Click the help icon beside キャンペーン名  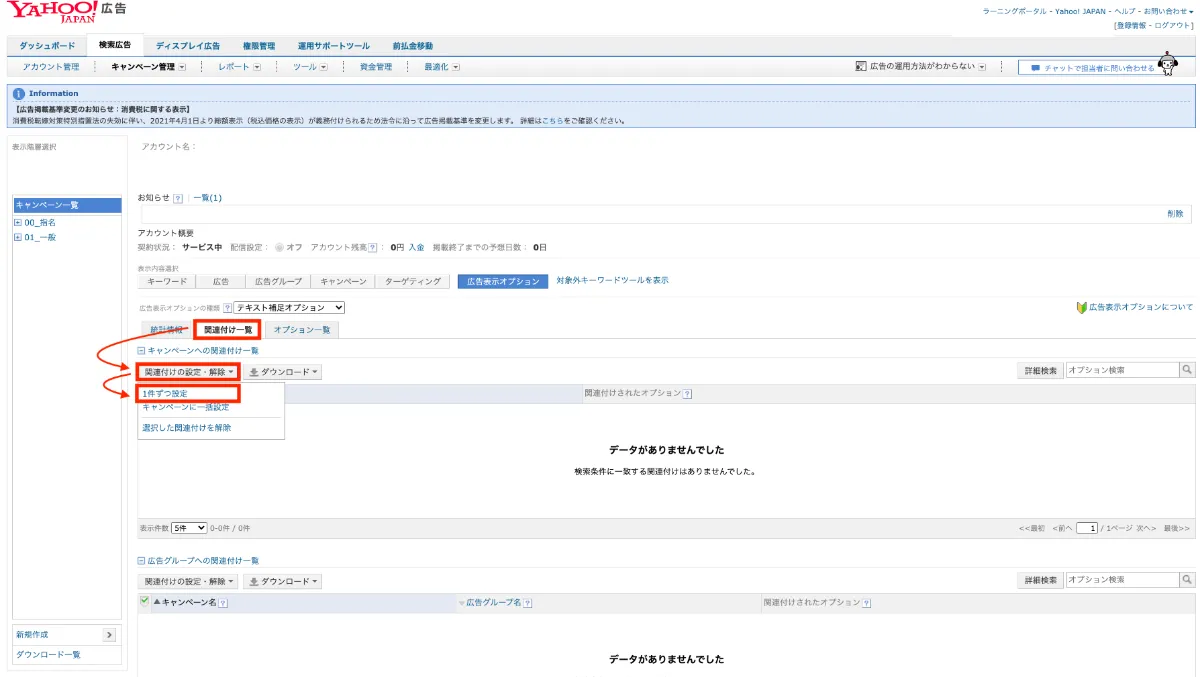223,603
